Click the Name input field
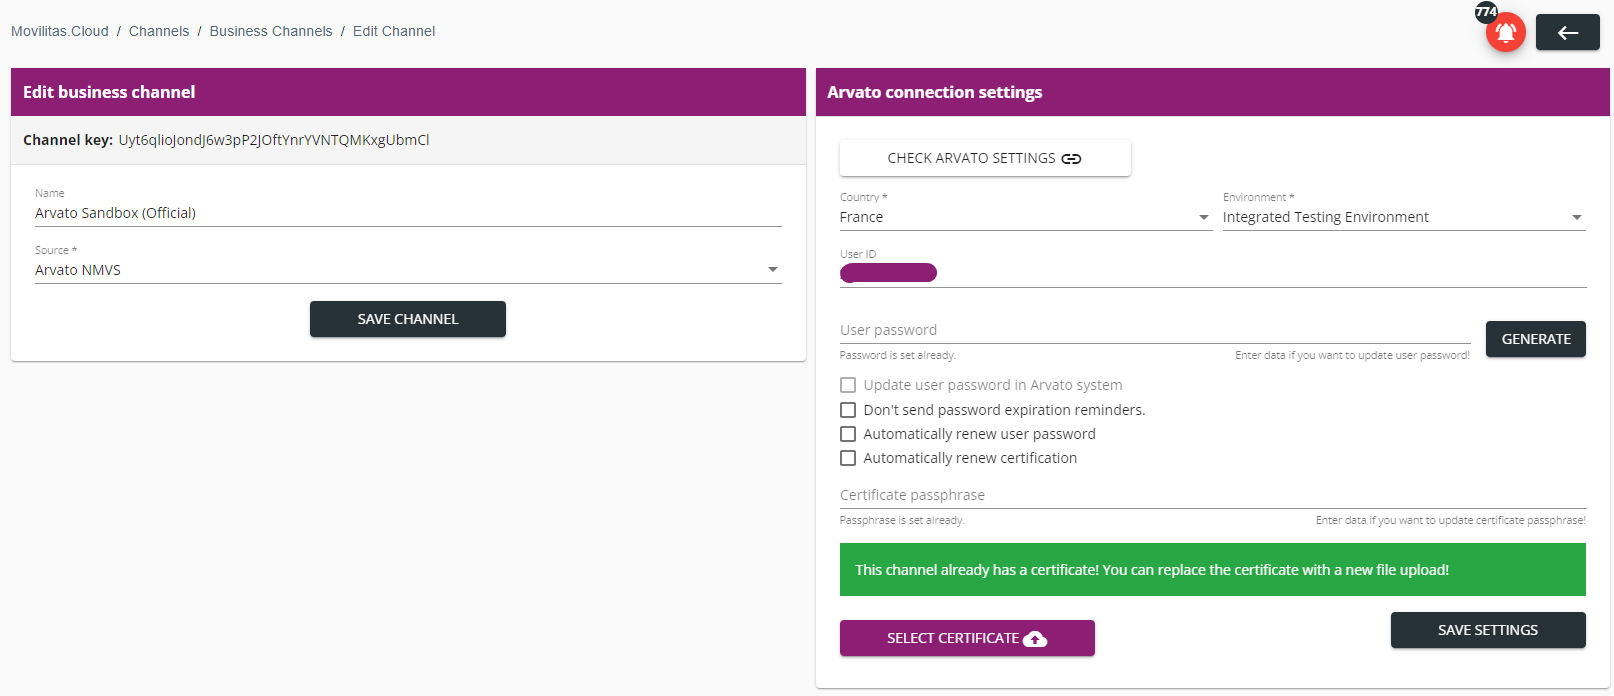This screenshot has width=1614, height=696. click(408, 213)
